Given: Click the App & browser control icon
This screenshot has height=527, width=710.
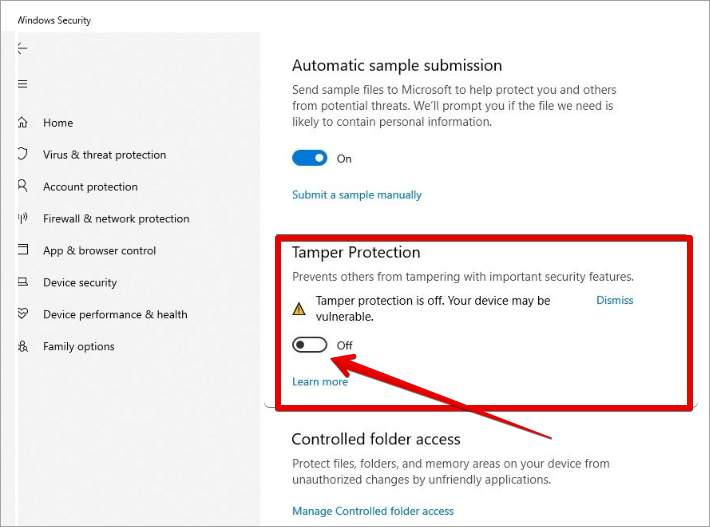Looking at the screenshot, I should coord(22,251).
